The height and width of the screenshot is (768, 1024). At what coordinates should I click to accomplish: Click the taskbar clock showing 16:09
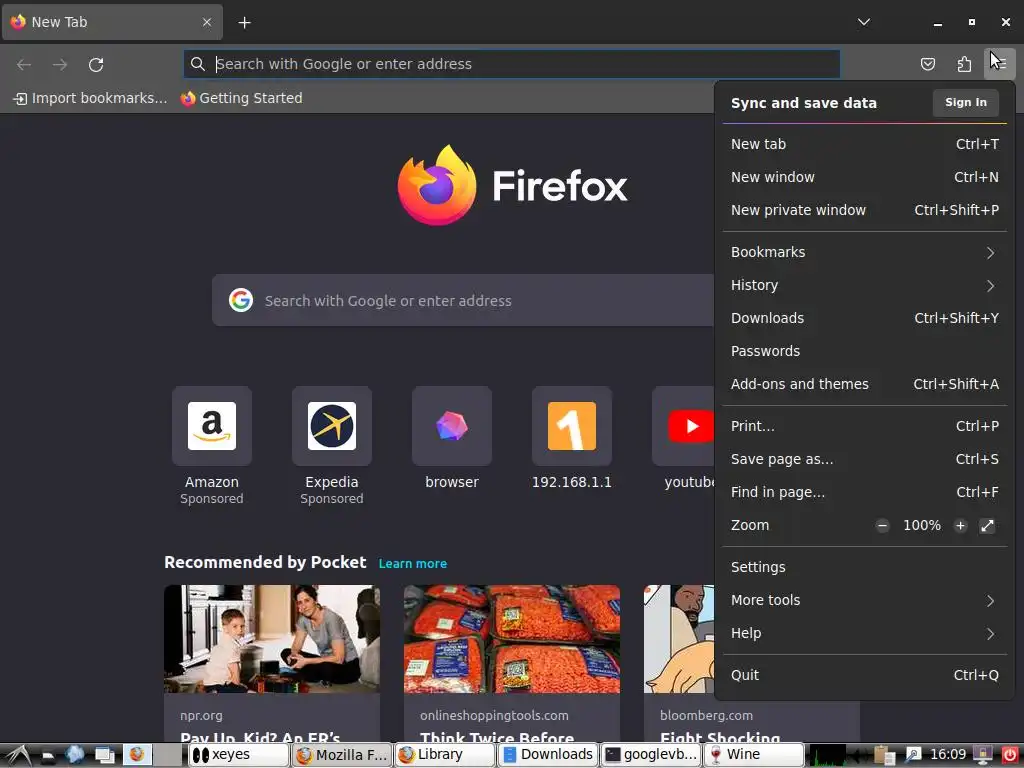pos(948,755)
